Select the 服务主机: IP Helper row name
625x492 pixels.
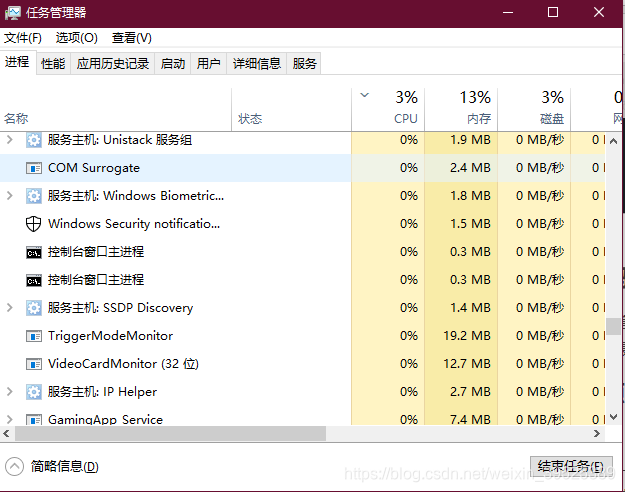pyautogui.click(x=102, y=392)
